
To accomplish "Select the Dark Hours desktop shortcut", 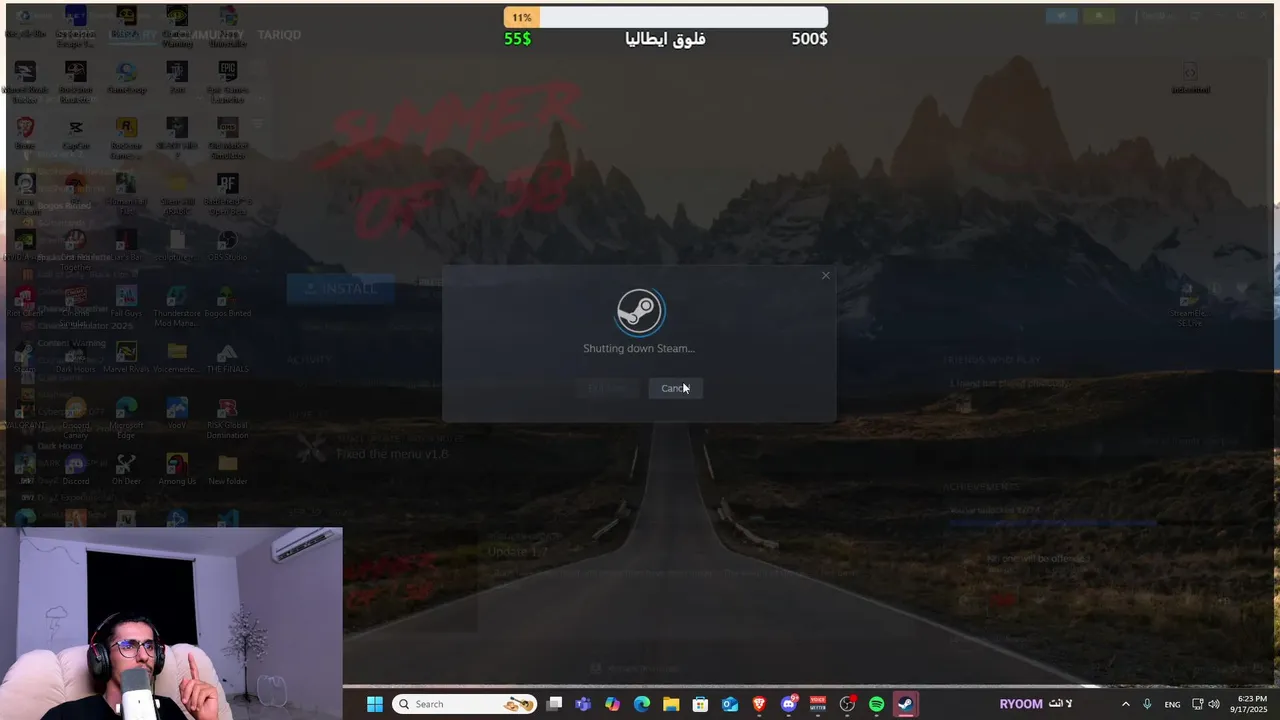I will pyautogui.click(x=76, y=358).
